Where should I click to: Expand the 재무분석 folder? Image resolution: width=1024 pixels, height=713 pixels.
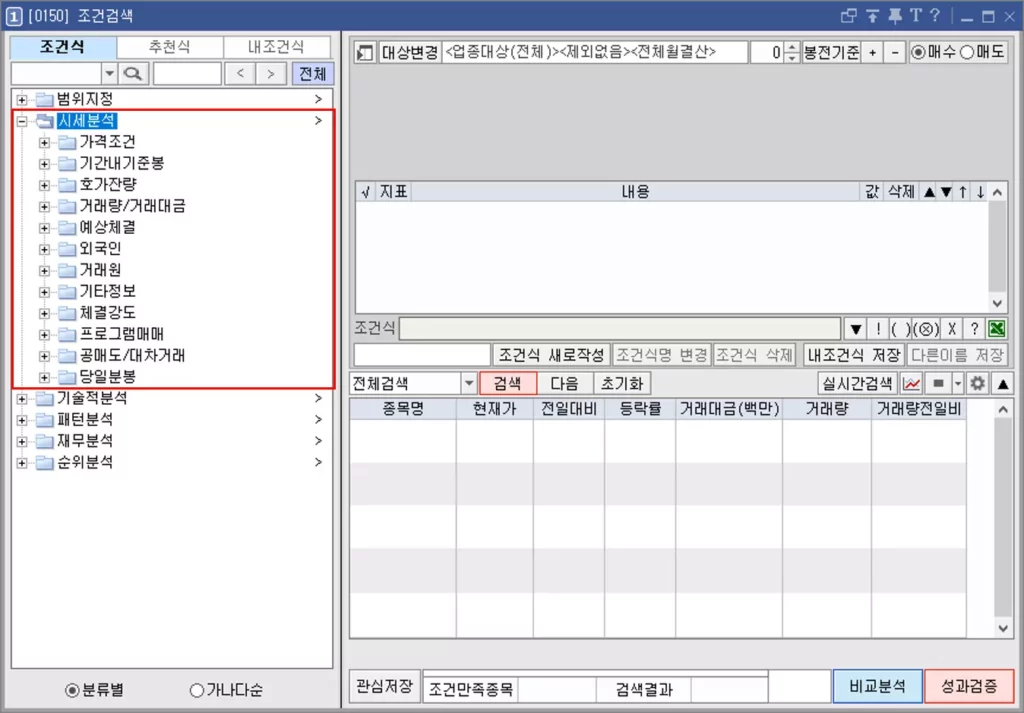22,441
